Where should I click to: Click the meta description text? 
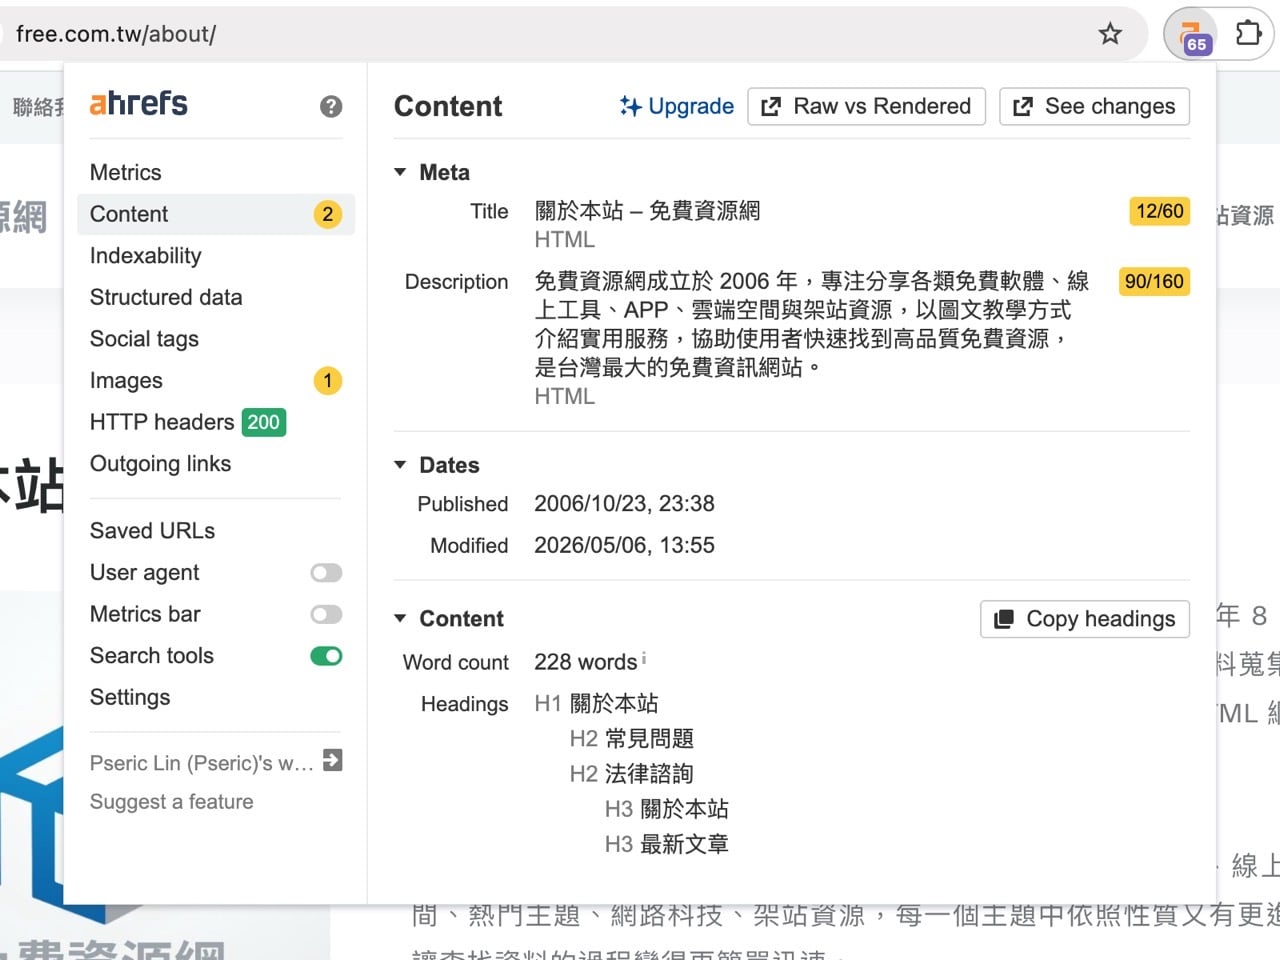click(x=812, y=324)
